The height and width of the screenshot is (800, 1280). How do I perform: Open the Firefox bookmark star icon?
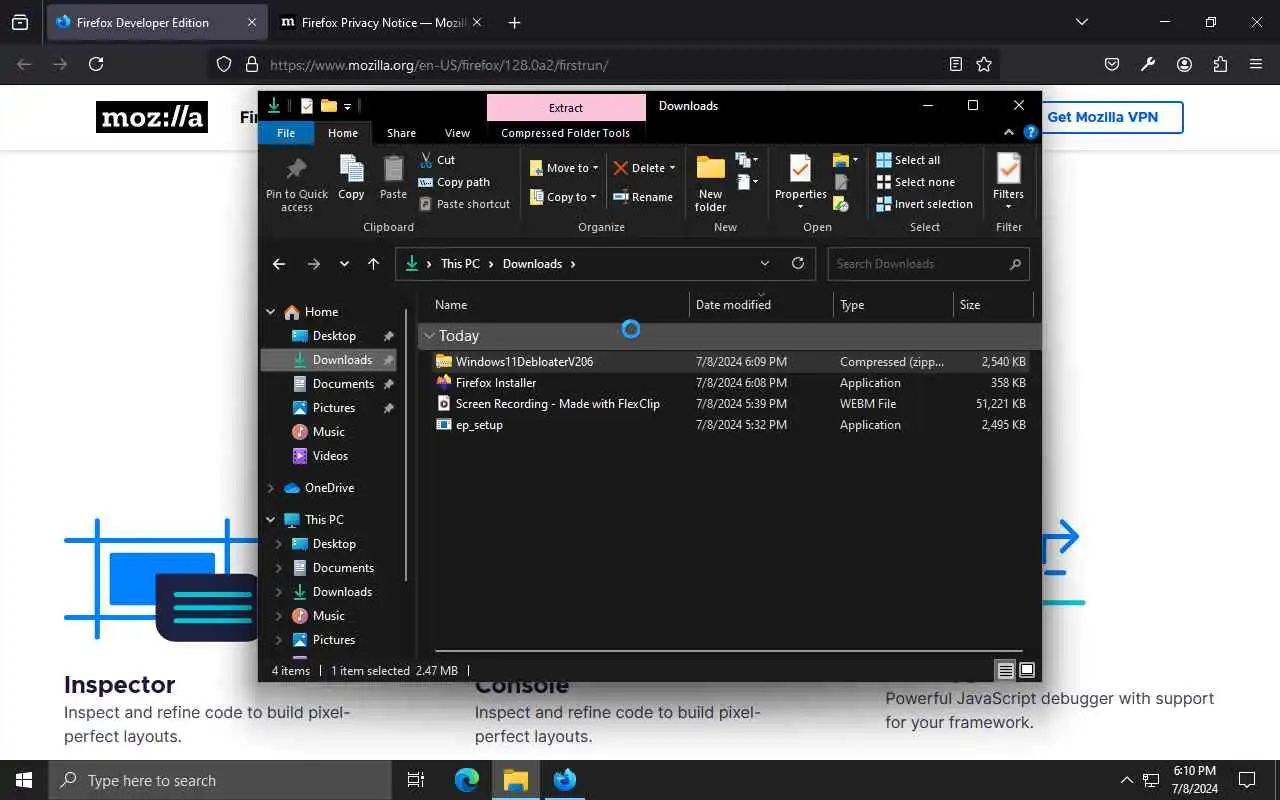[x=984, y=64]
